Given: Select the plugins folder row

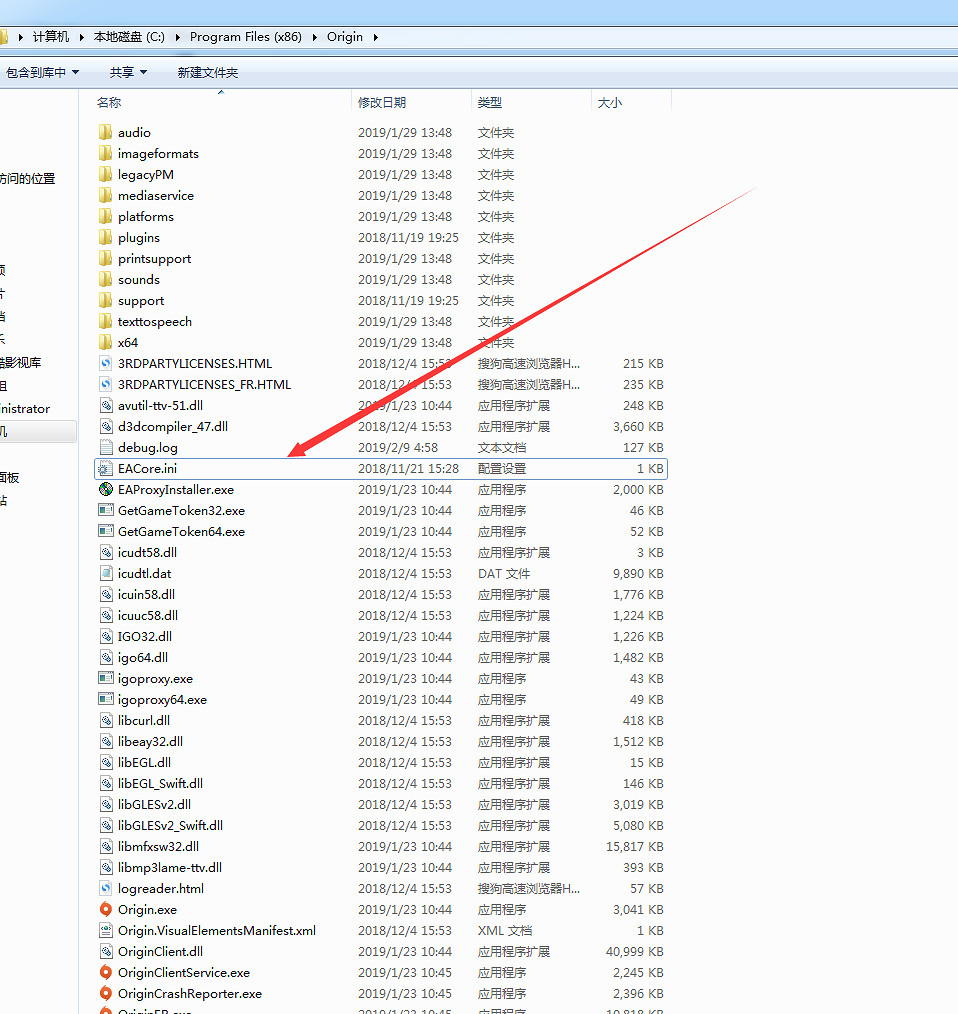Looking at the screenshot, I should (139, 237).
